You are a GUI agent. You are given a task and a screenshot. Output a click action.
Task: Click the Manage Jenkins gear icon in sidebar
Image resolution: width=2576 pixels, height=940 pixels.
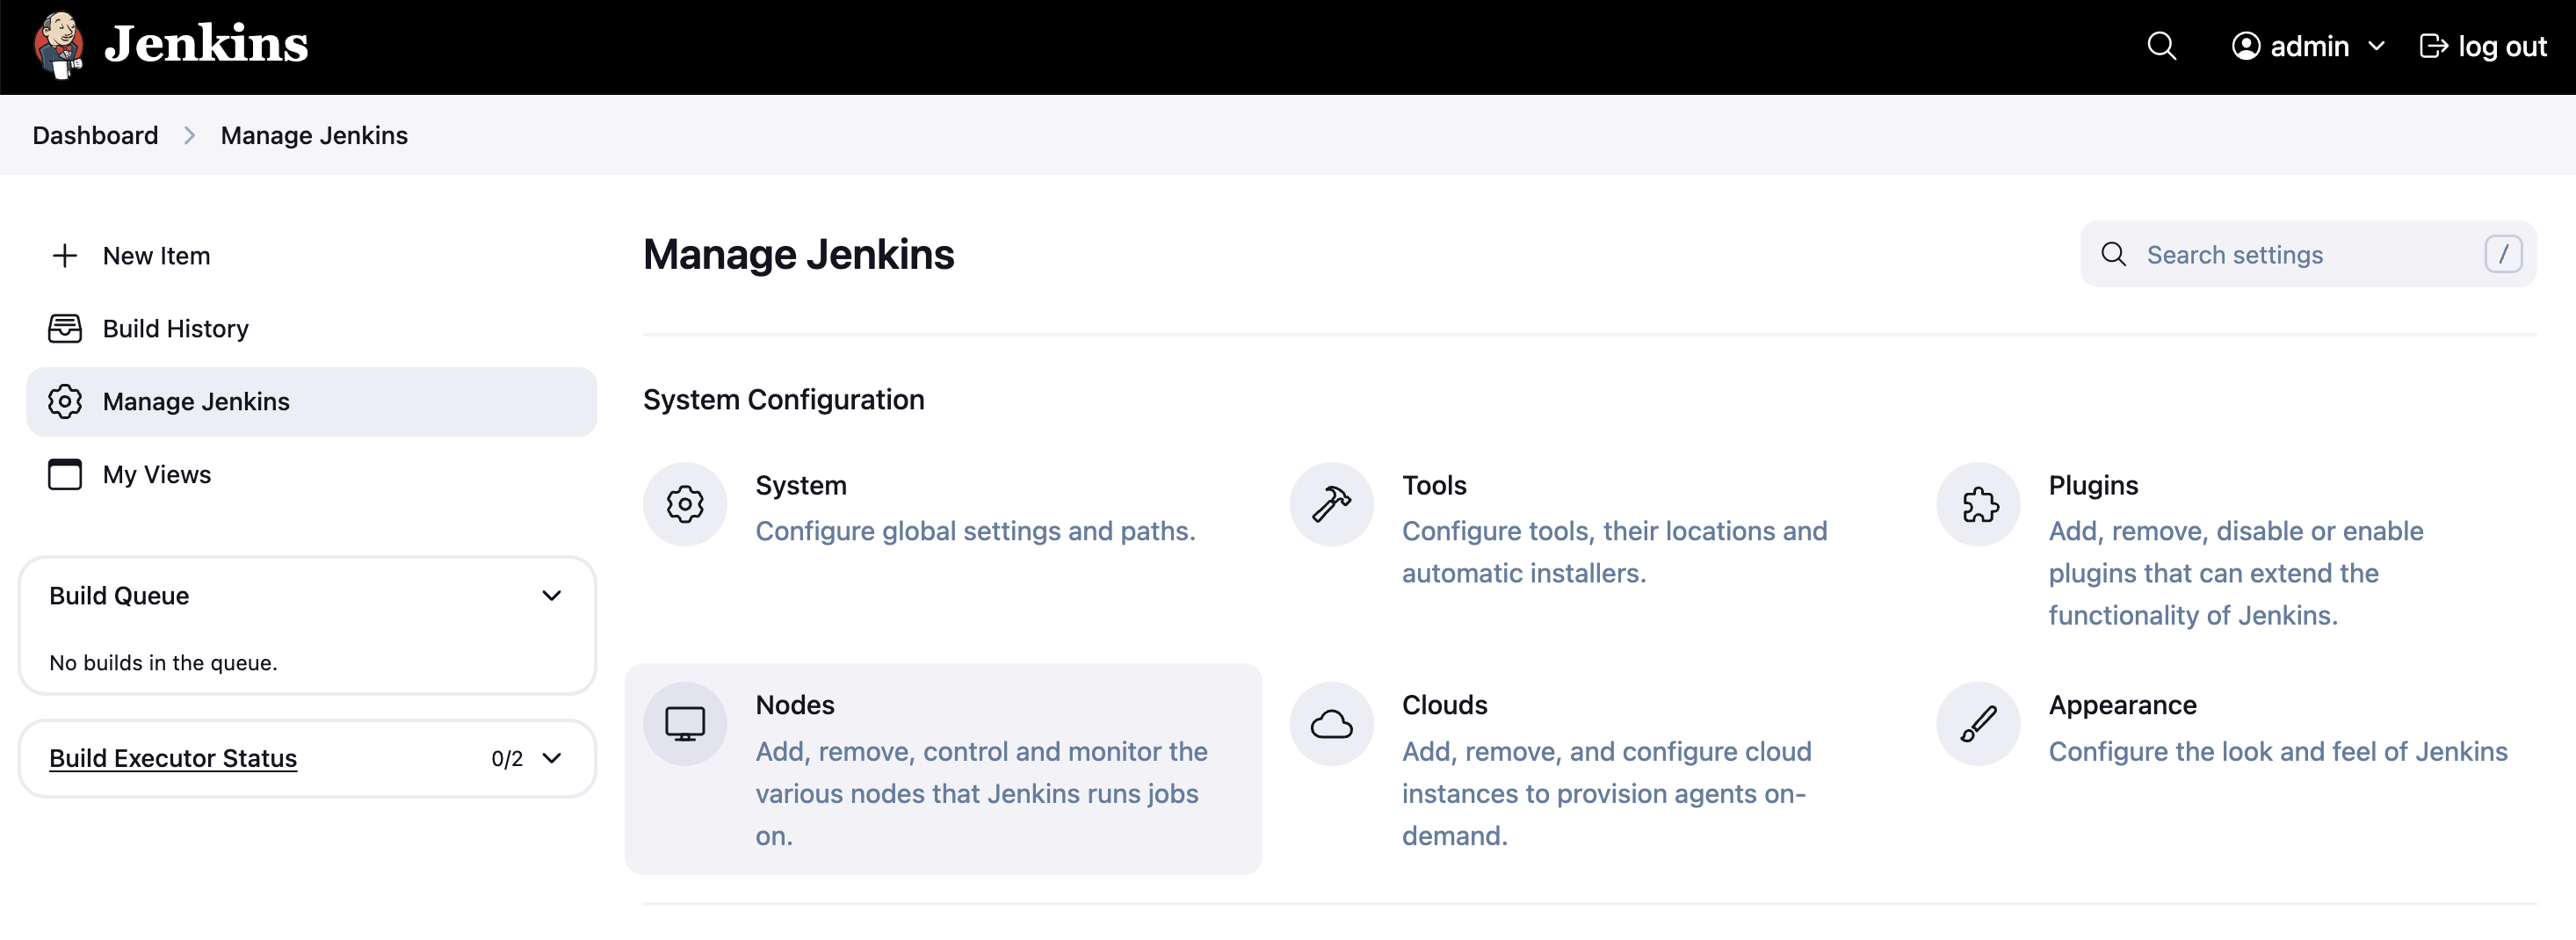point(65,402)
